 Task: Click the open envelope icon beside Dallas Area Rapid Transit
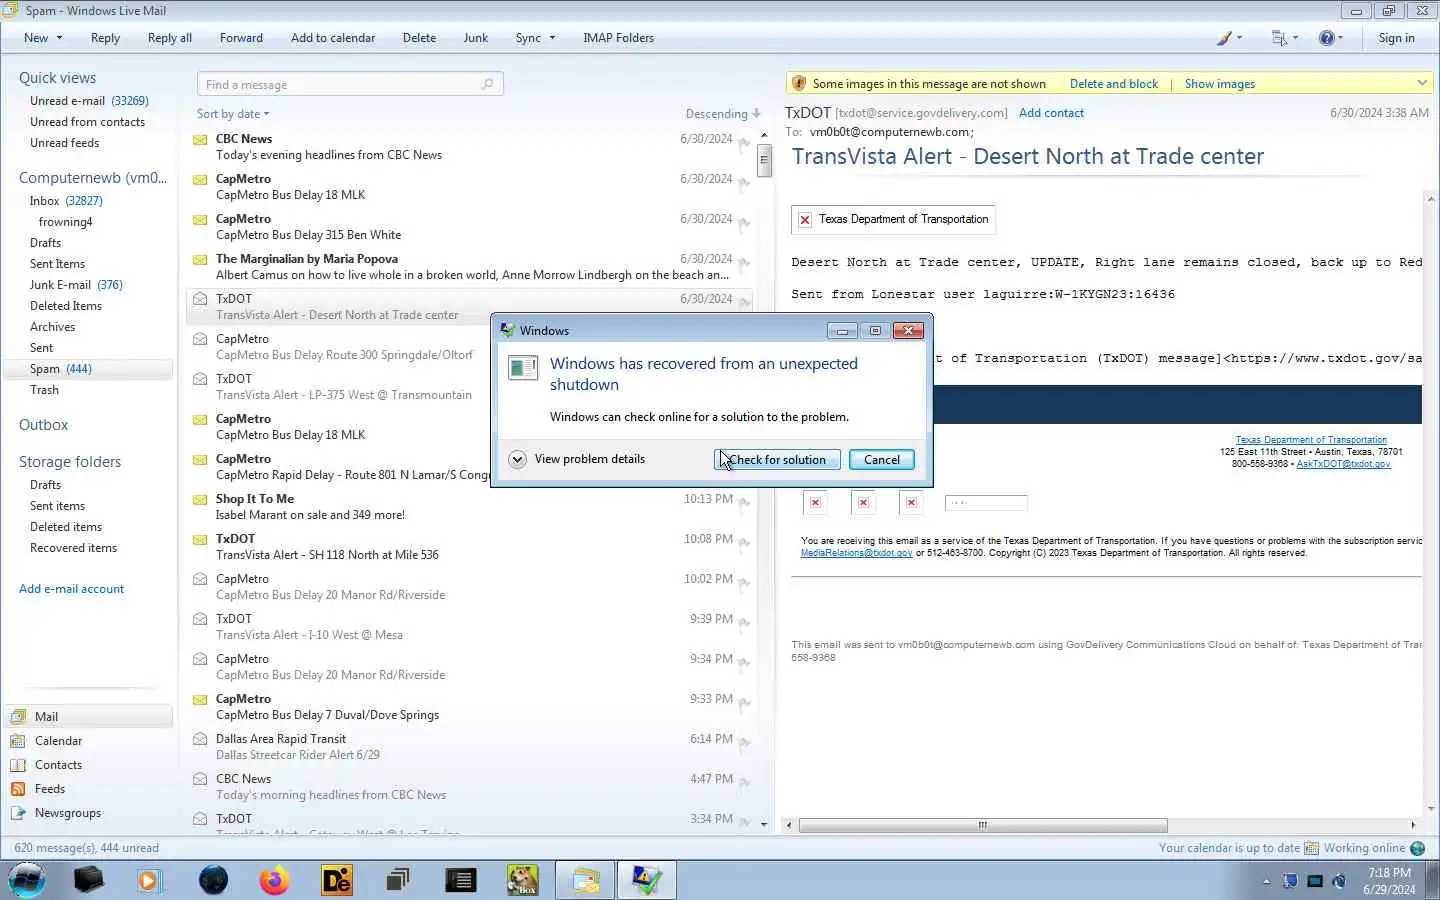click(200, 739)
